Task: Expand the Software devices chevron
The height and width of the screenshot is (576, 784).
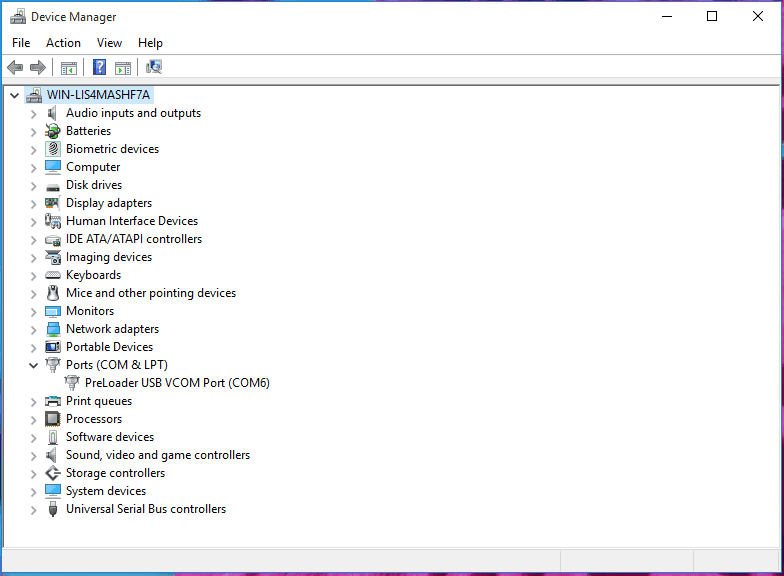Action: pyautogui.click(x=33, y=438)
